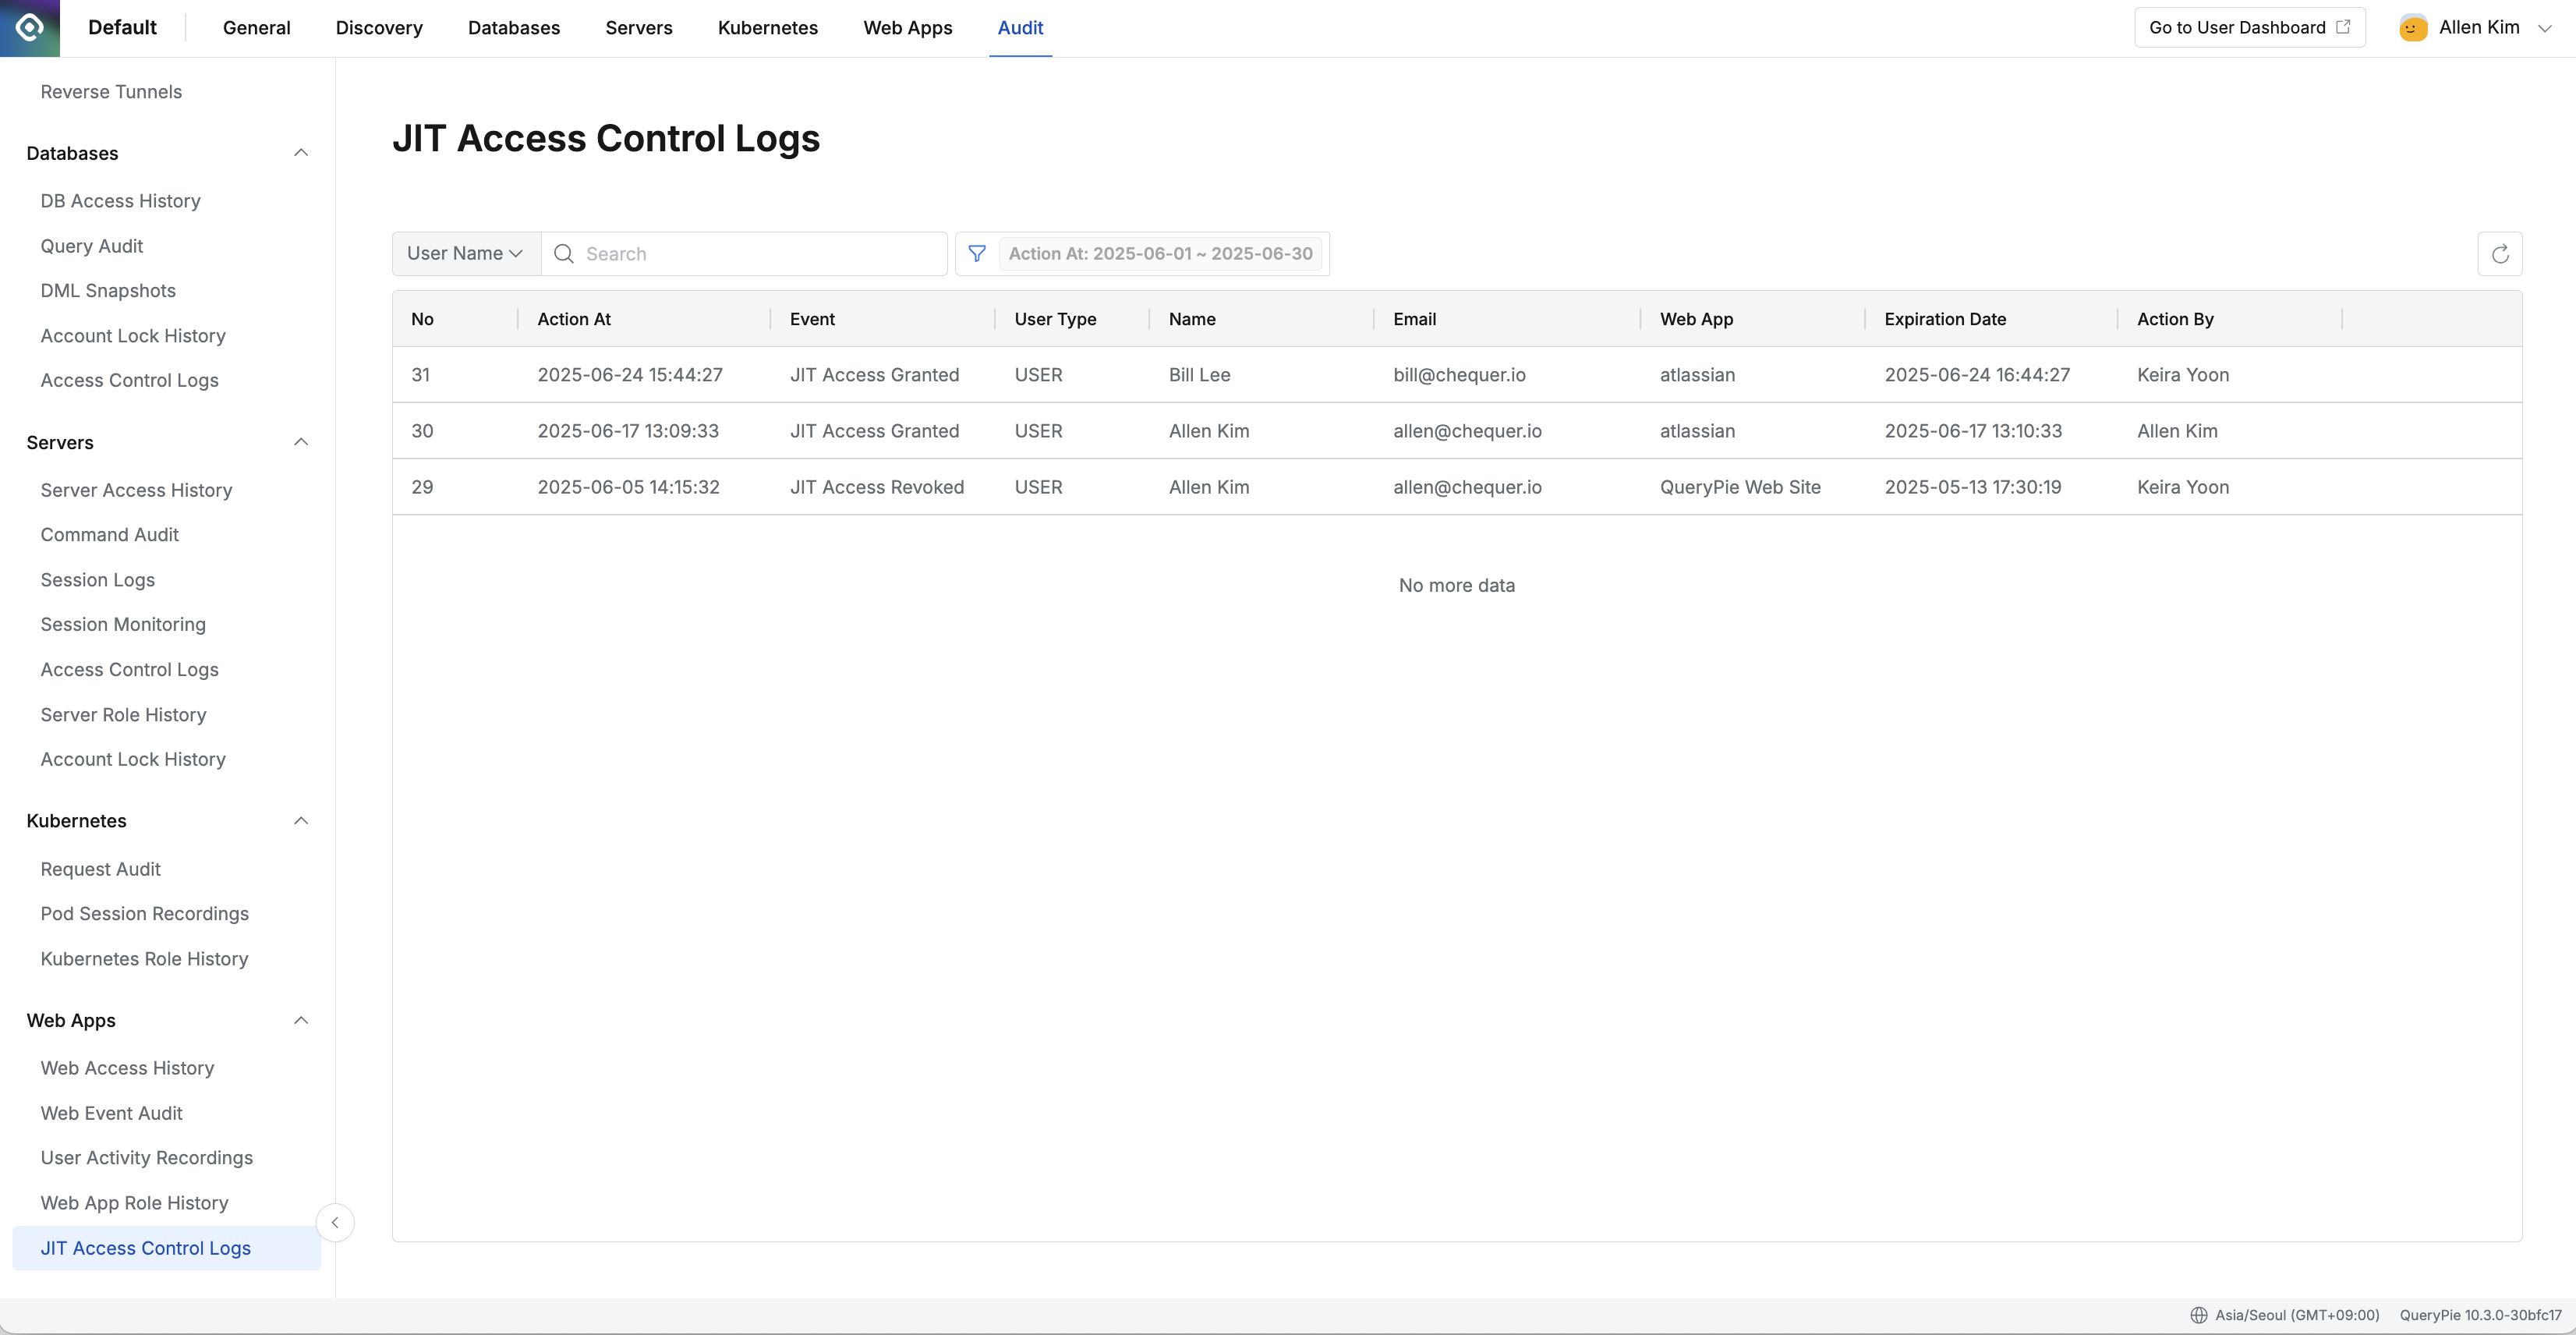Open Session Monitoring in the sidebar

[x=123, y=624]
